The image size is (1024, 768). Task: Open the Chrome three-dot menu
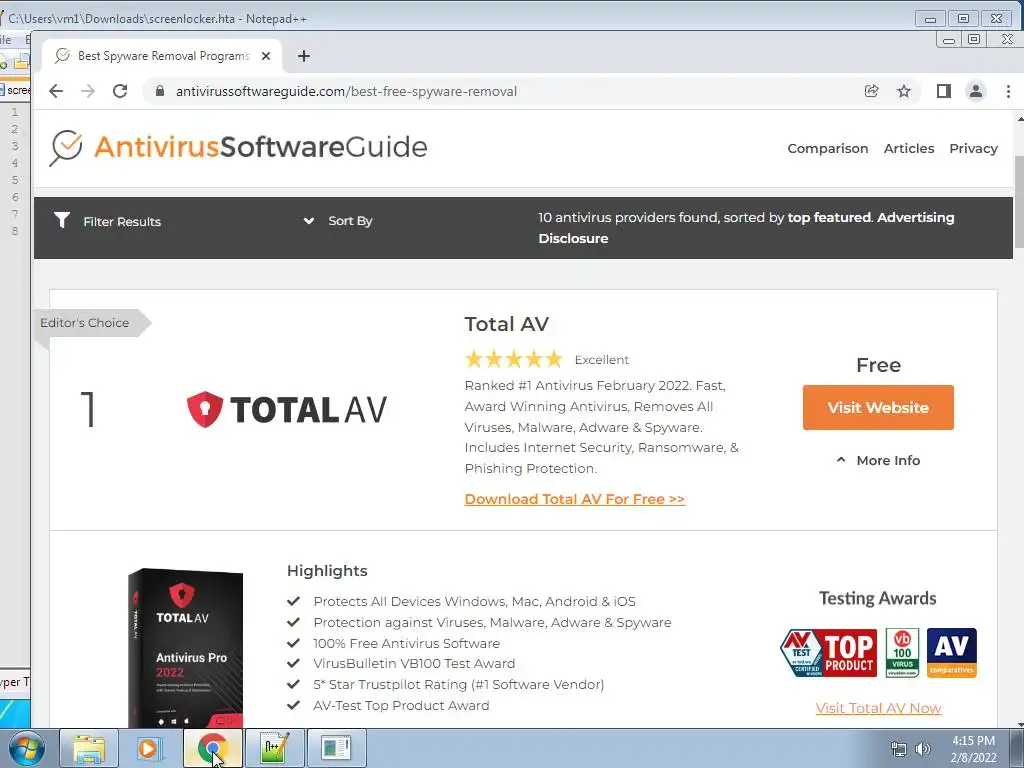click(1008, 91)
